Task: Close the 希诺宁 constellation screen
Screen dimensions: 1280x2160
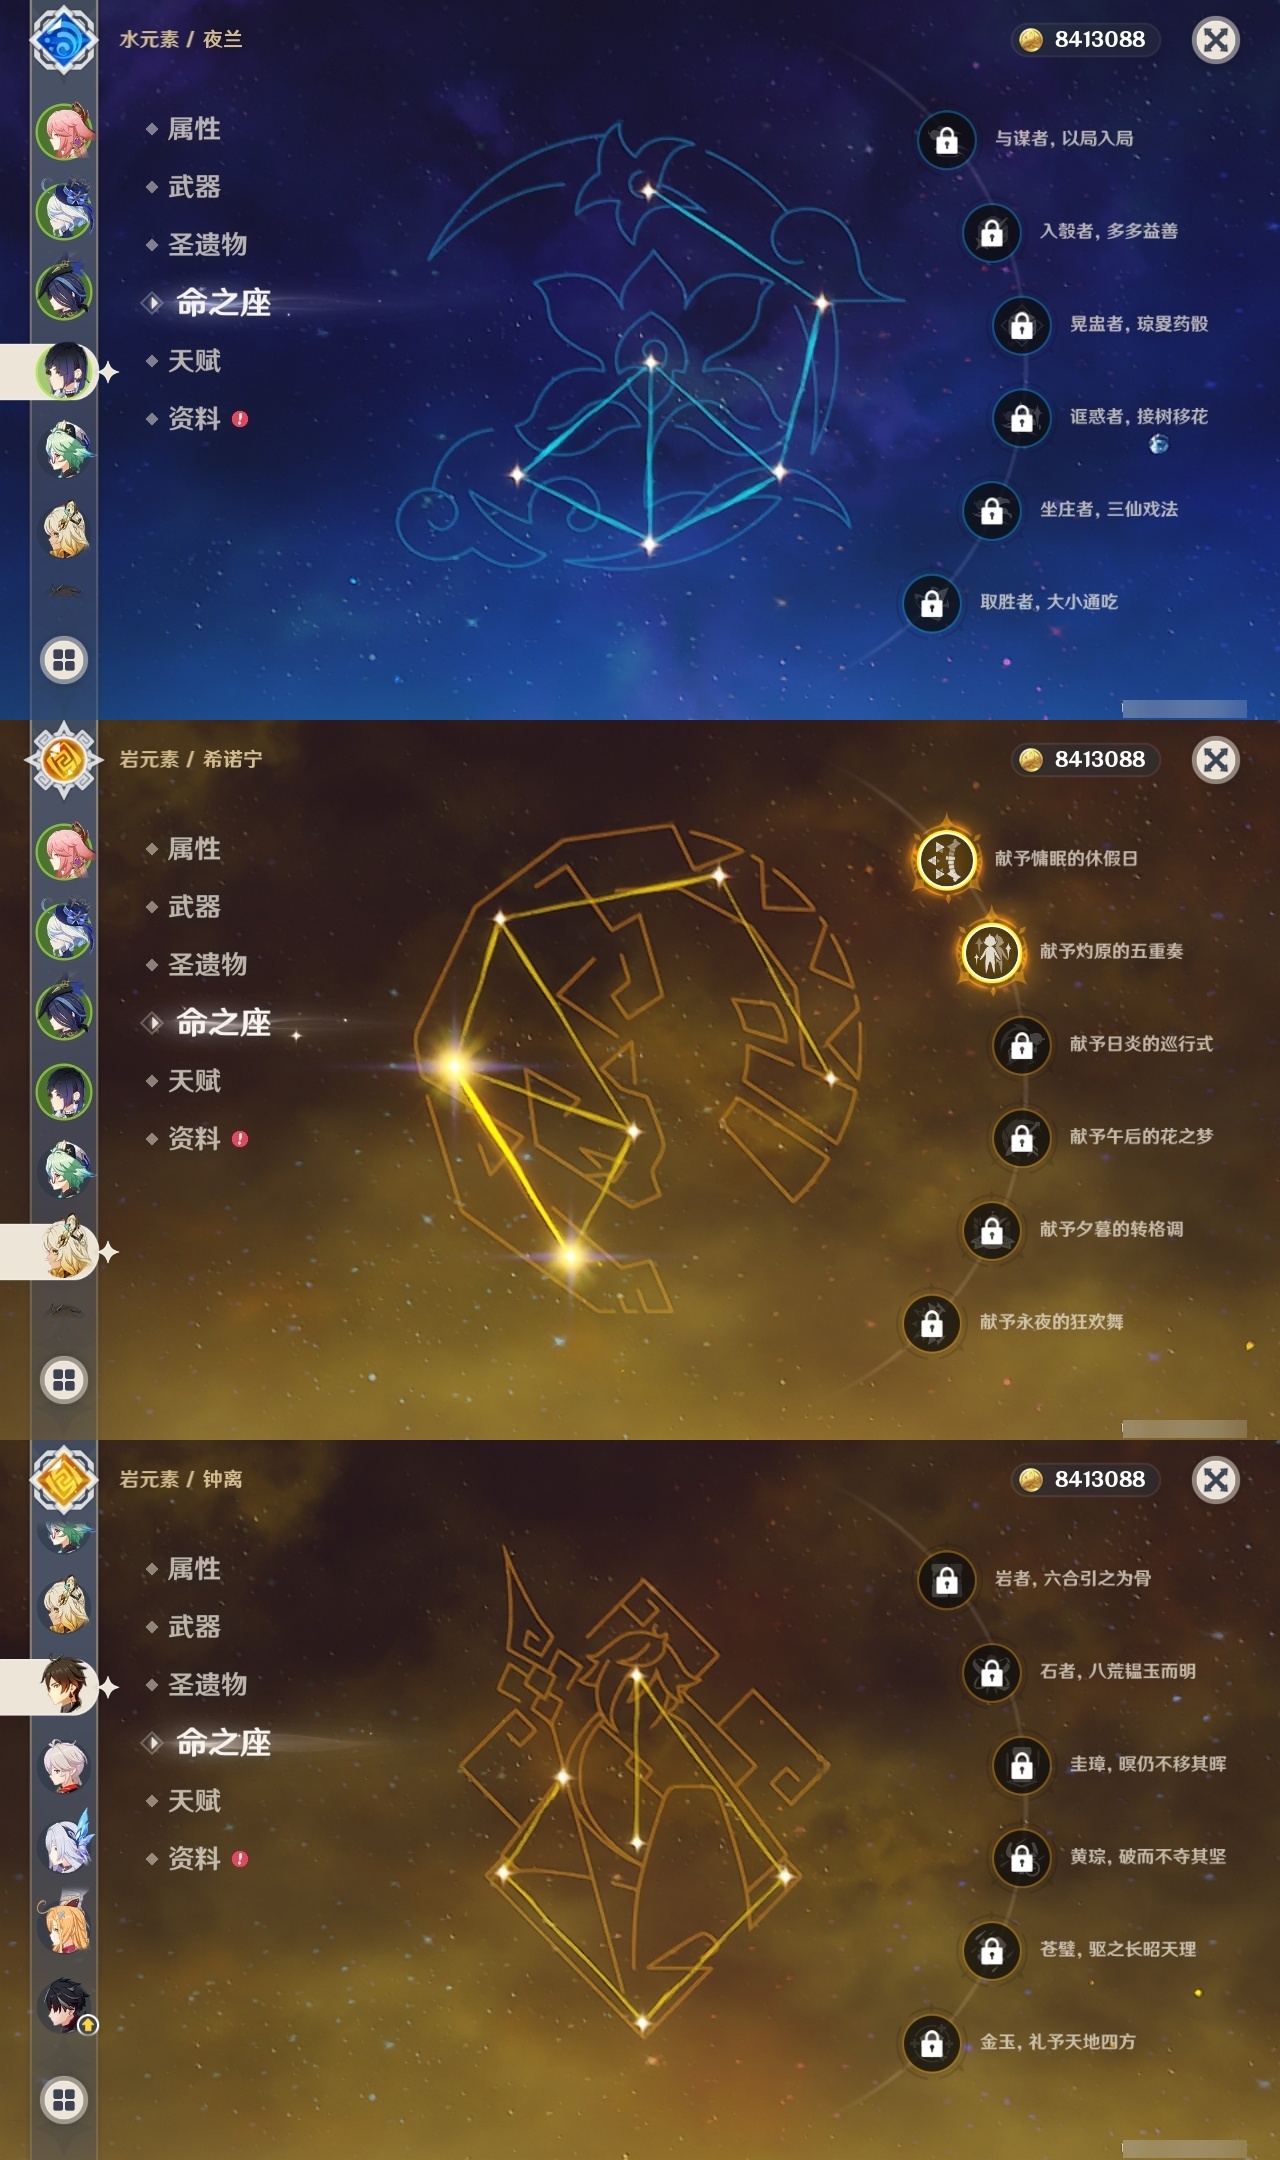Action: tap(1216, 760)
